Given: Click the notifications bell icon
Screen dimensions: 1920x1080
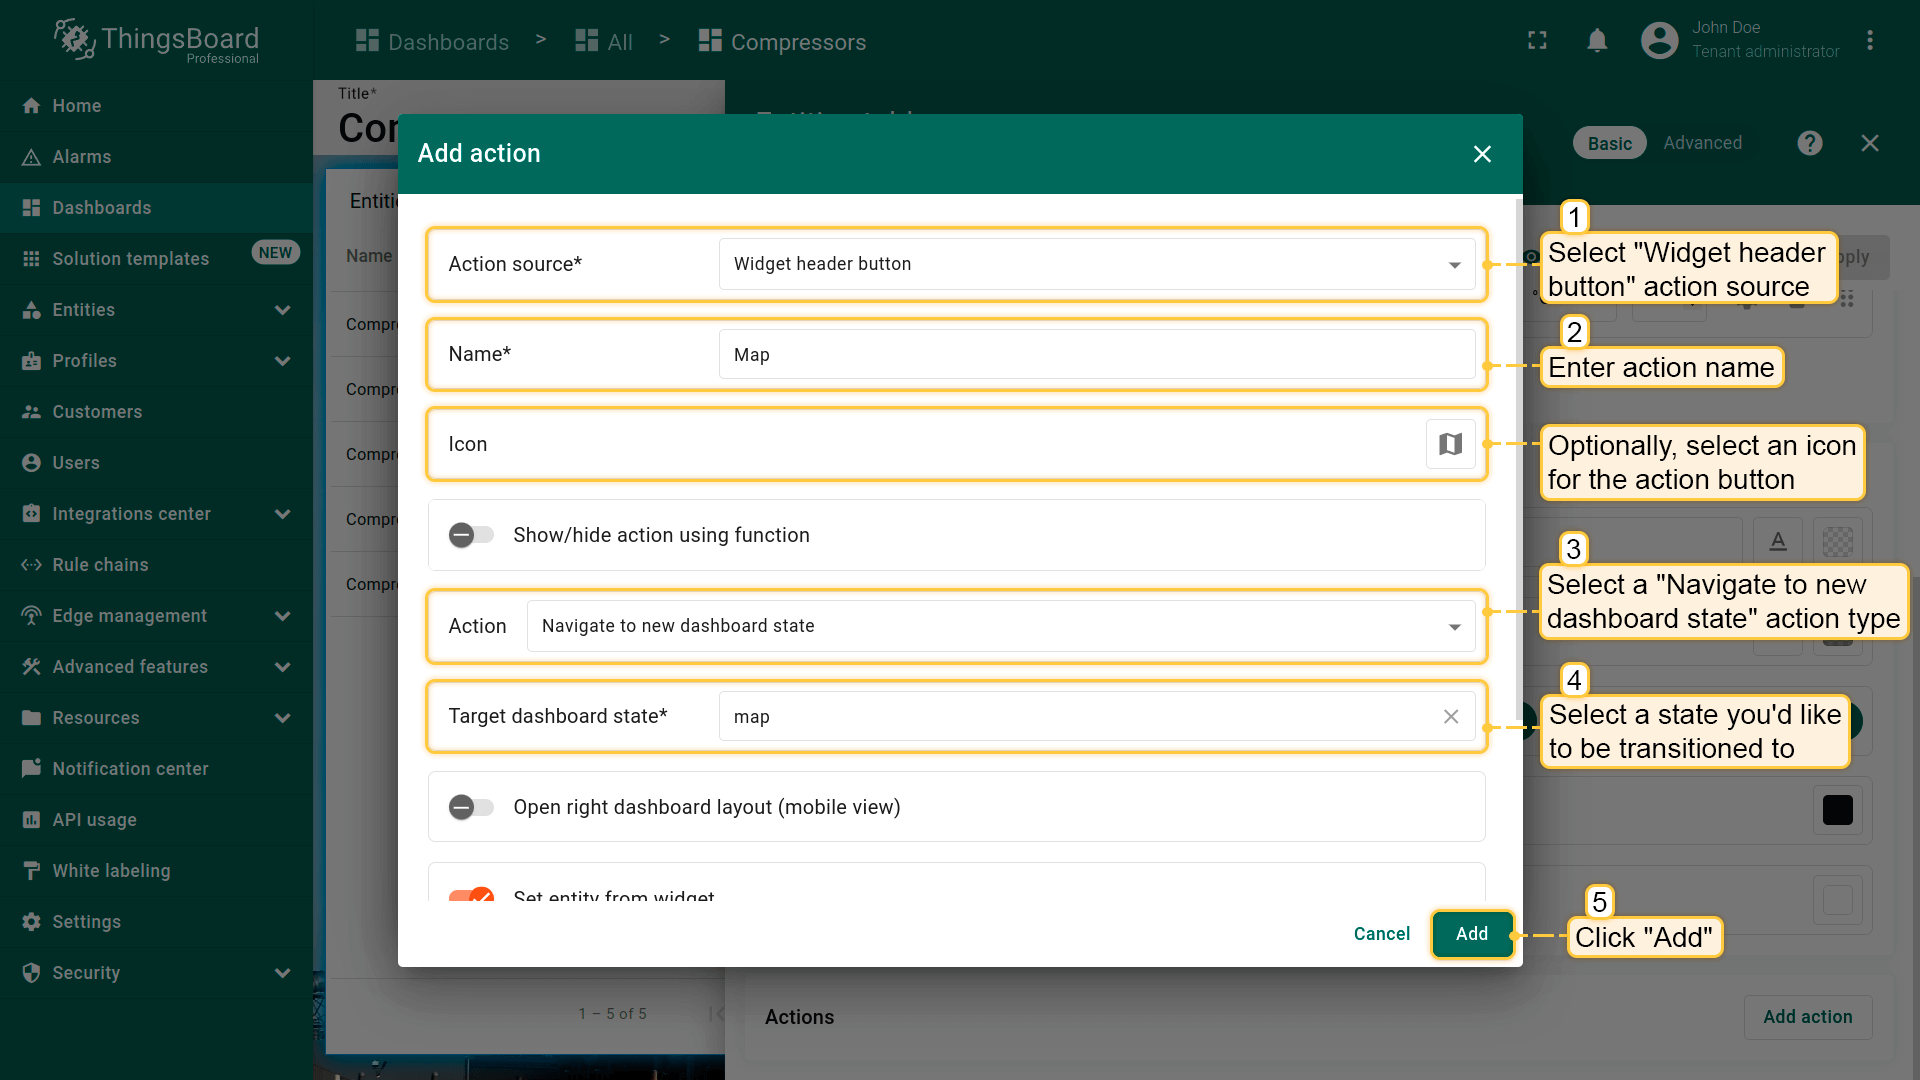Looking at the screenshot, I should [x=1597, y=41].
